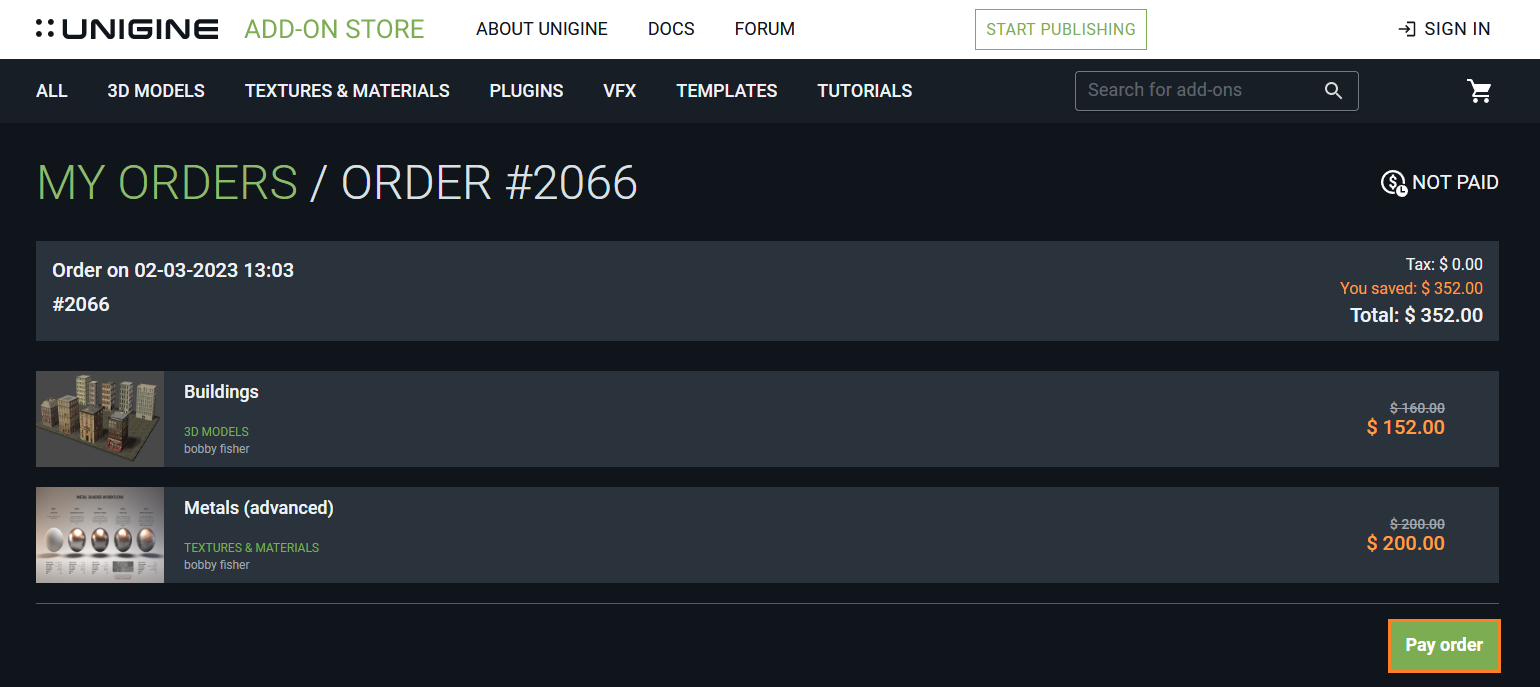Image resolution: width=1540 pixels, height=687 pixels.
Task: Click the $ 152.00 Buildings price
Action: click(1406, 428)
